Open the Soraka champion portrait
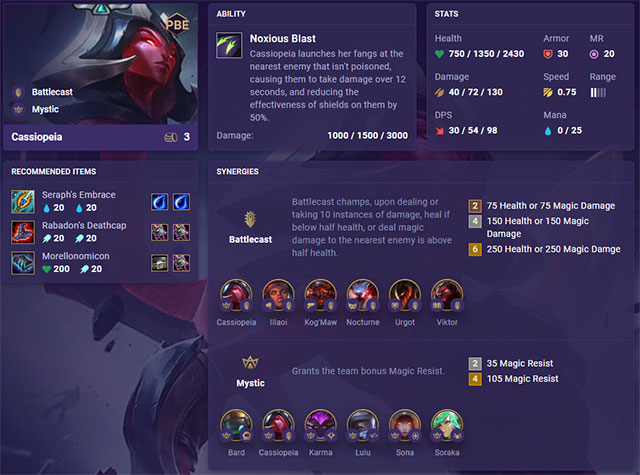The width and height of the screenshot is (640, 475). (447, 426)
